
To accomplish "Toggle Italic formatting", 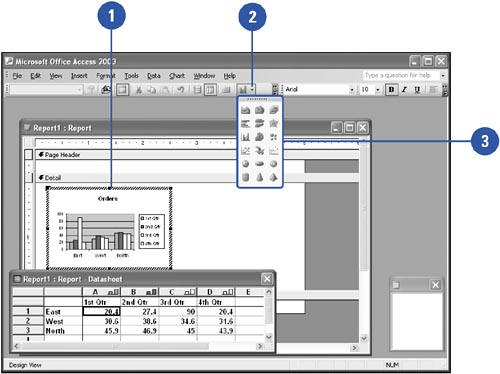I will click(x=404, y=89).
